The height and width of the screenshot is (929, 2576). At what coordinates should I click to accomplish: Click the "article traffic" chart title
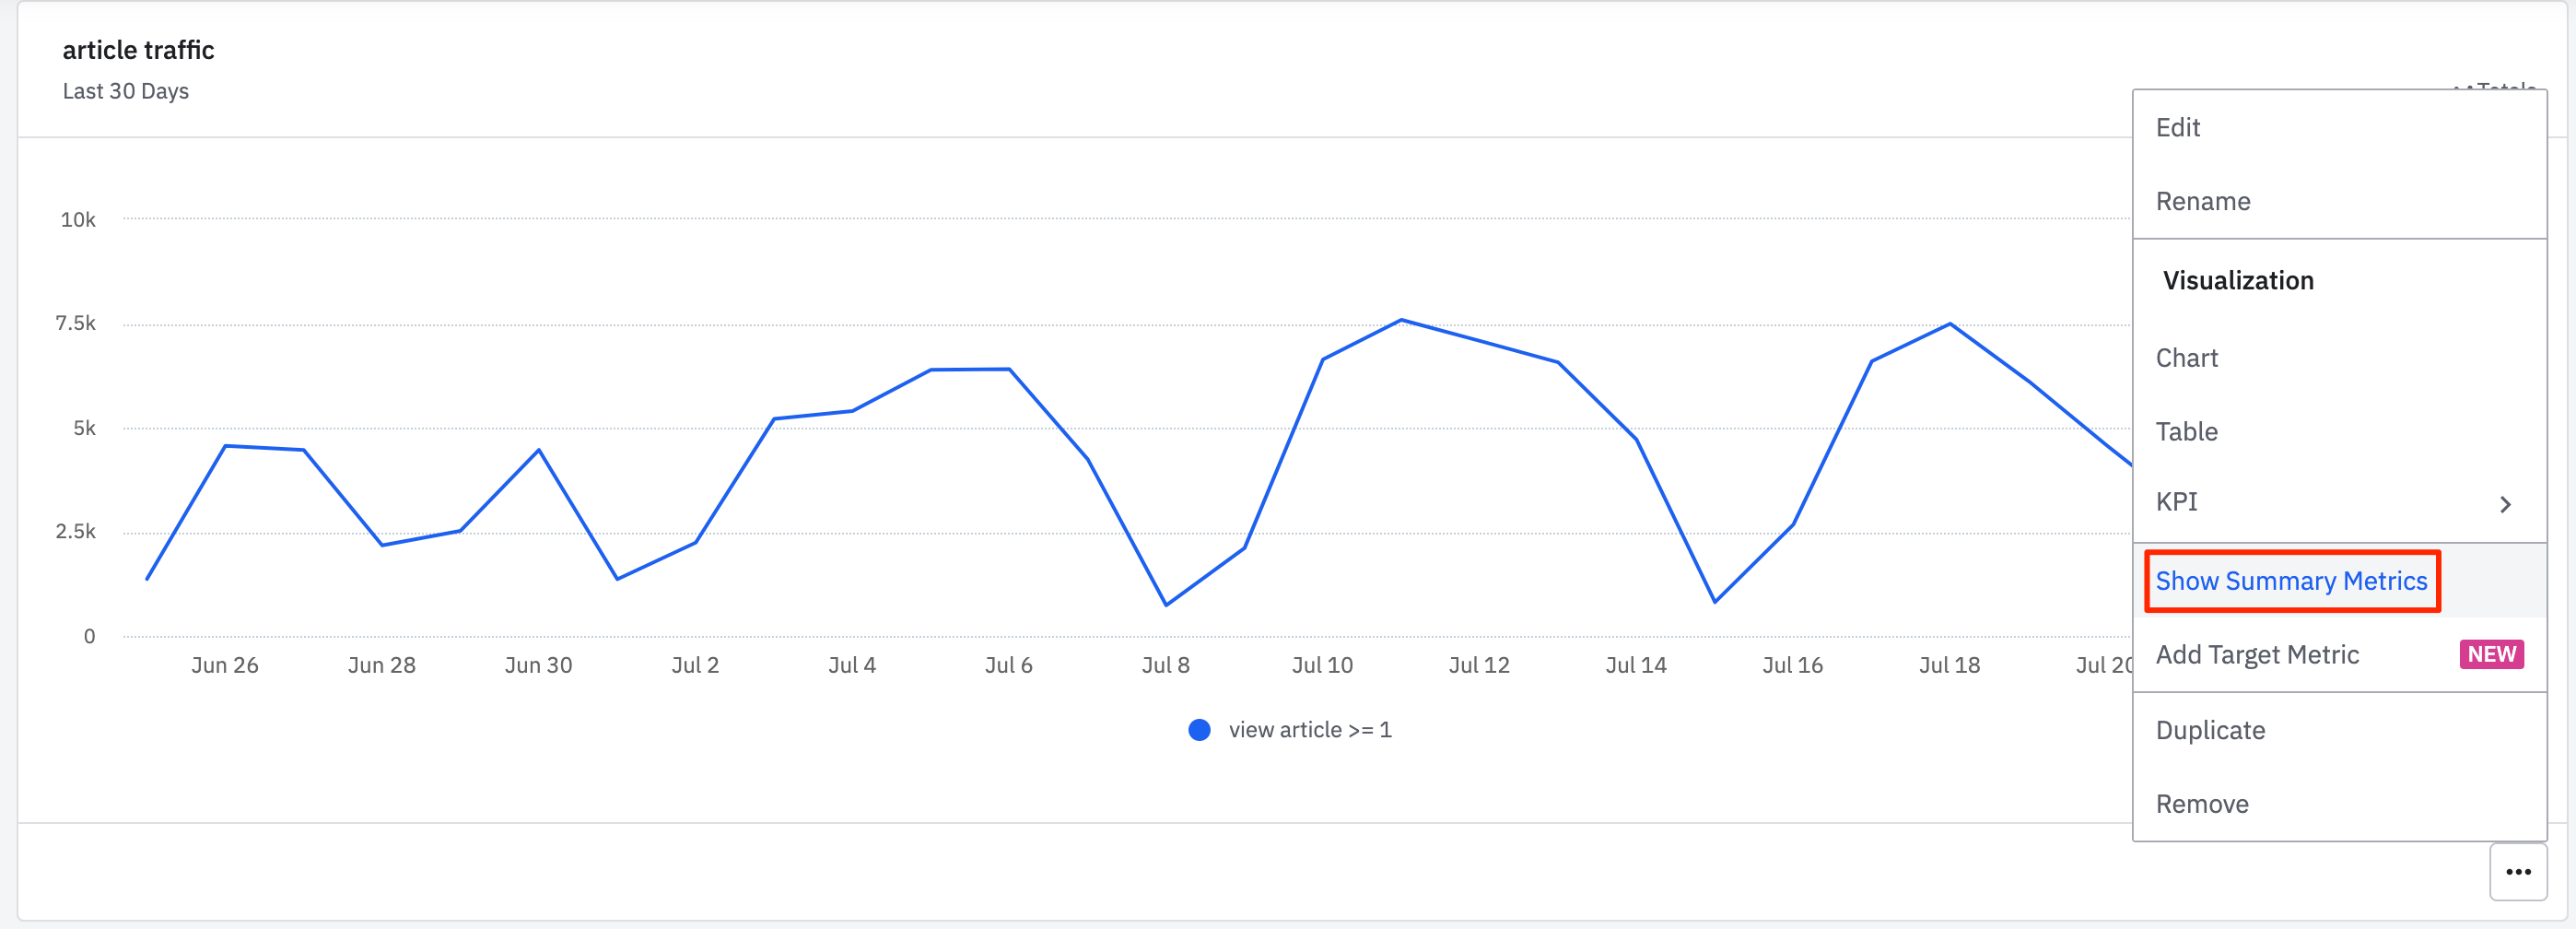click(x=138, y=49)
